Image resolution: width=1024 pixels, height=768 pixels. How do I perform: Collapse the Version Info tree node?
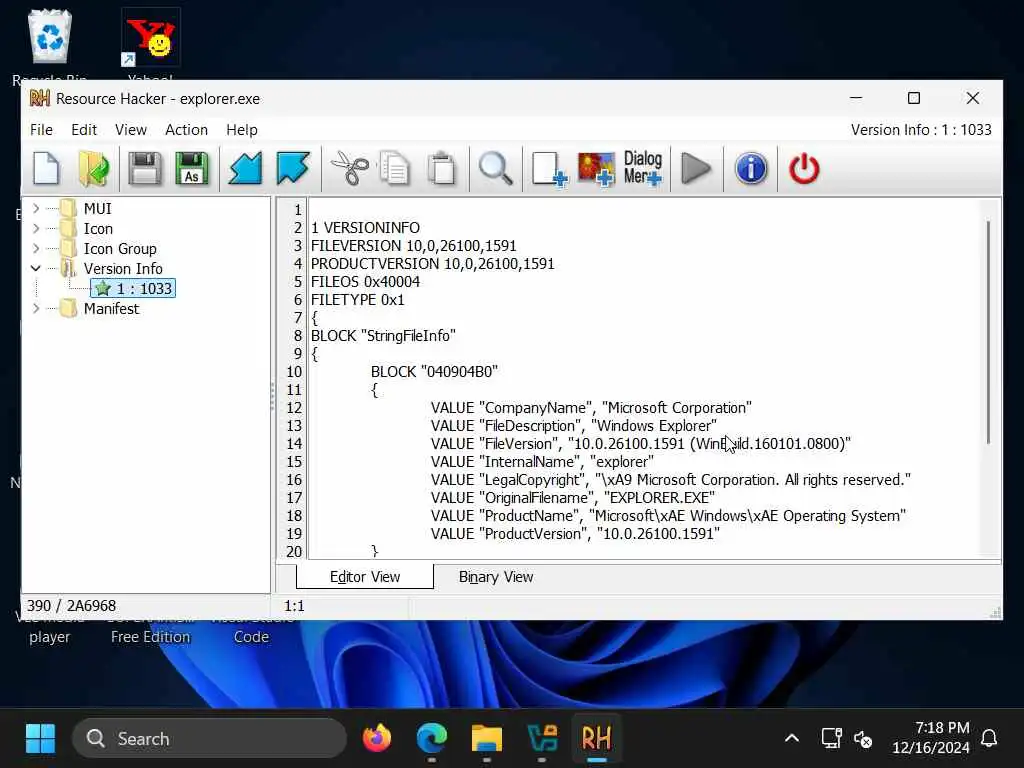click(36, 268)
